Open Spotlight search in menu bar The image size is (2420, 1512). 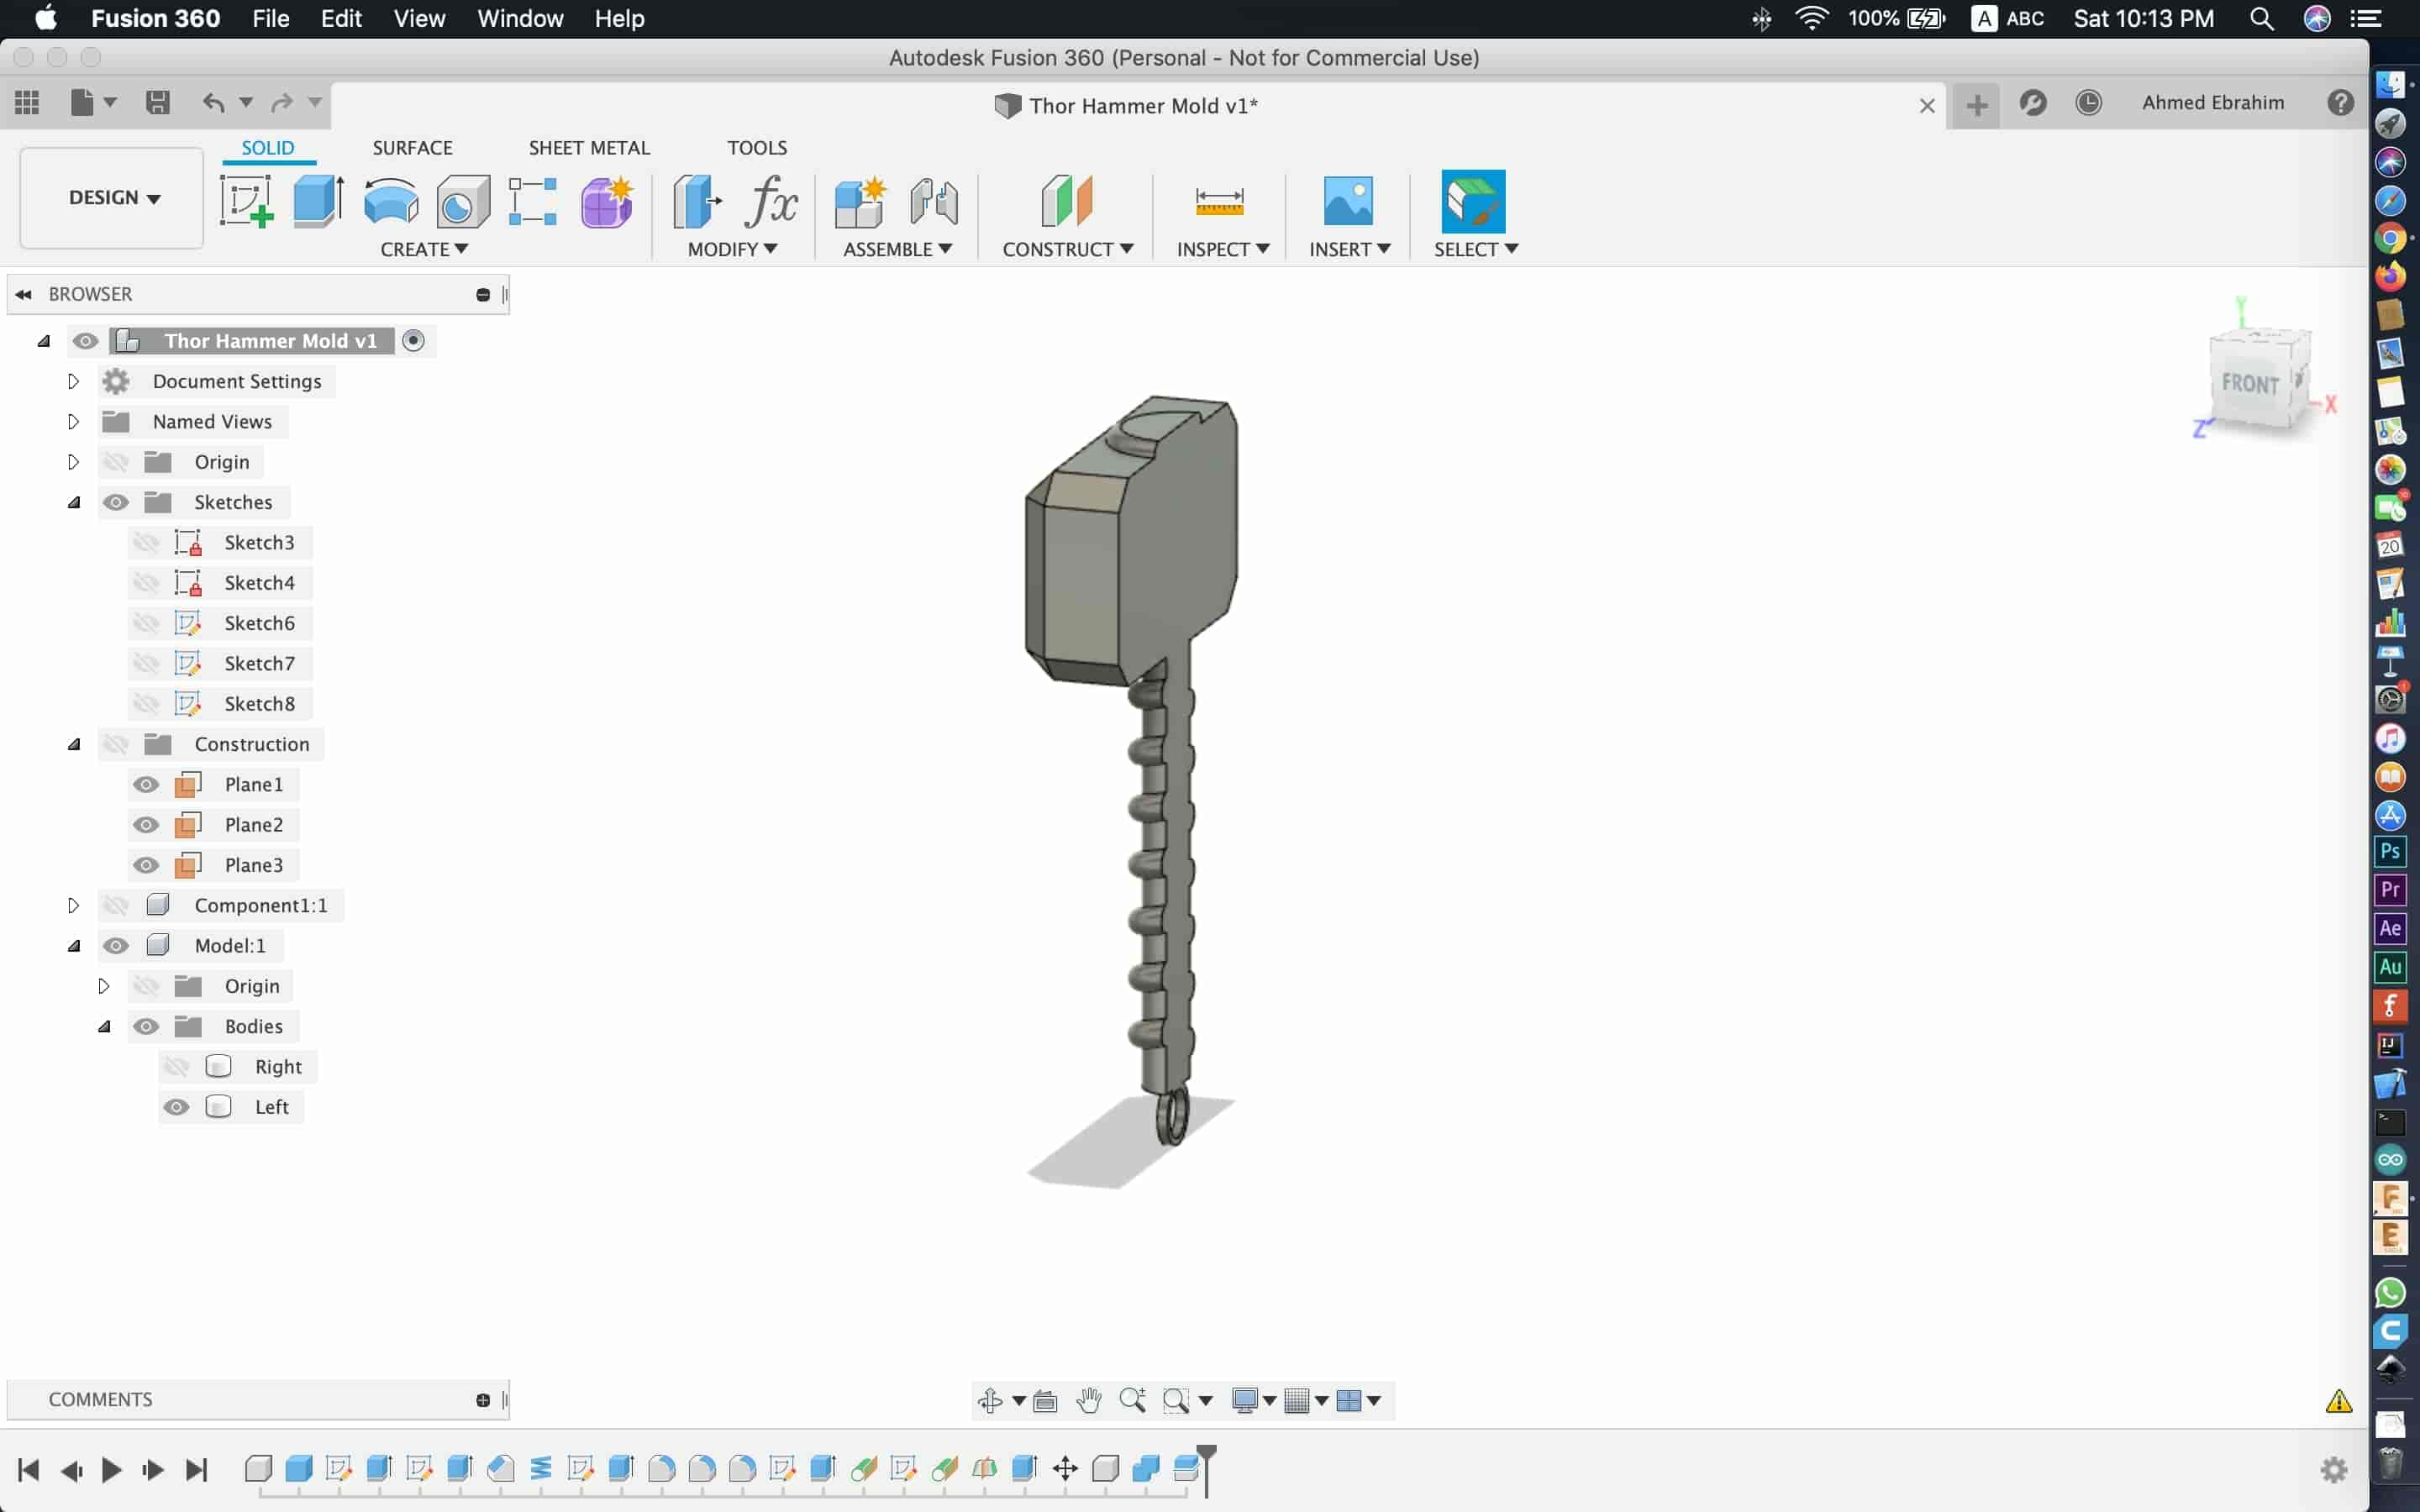[2262, 18]
